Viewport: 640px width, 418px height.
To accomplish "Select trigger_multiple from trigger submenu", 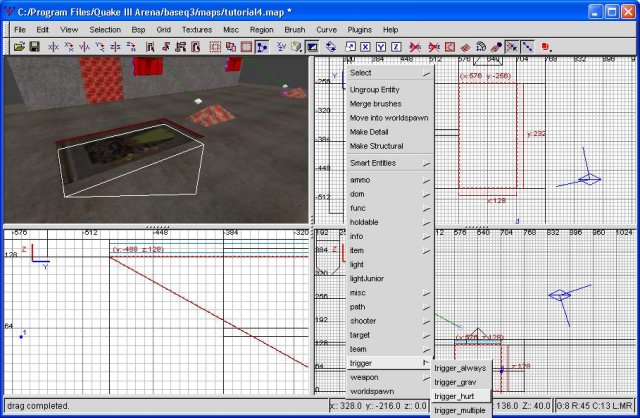I will pos(461,411).
